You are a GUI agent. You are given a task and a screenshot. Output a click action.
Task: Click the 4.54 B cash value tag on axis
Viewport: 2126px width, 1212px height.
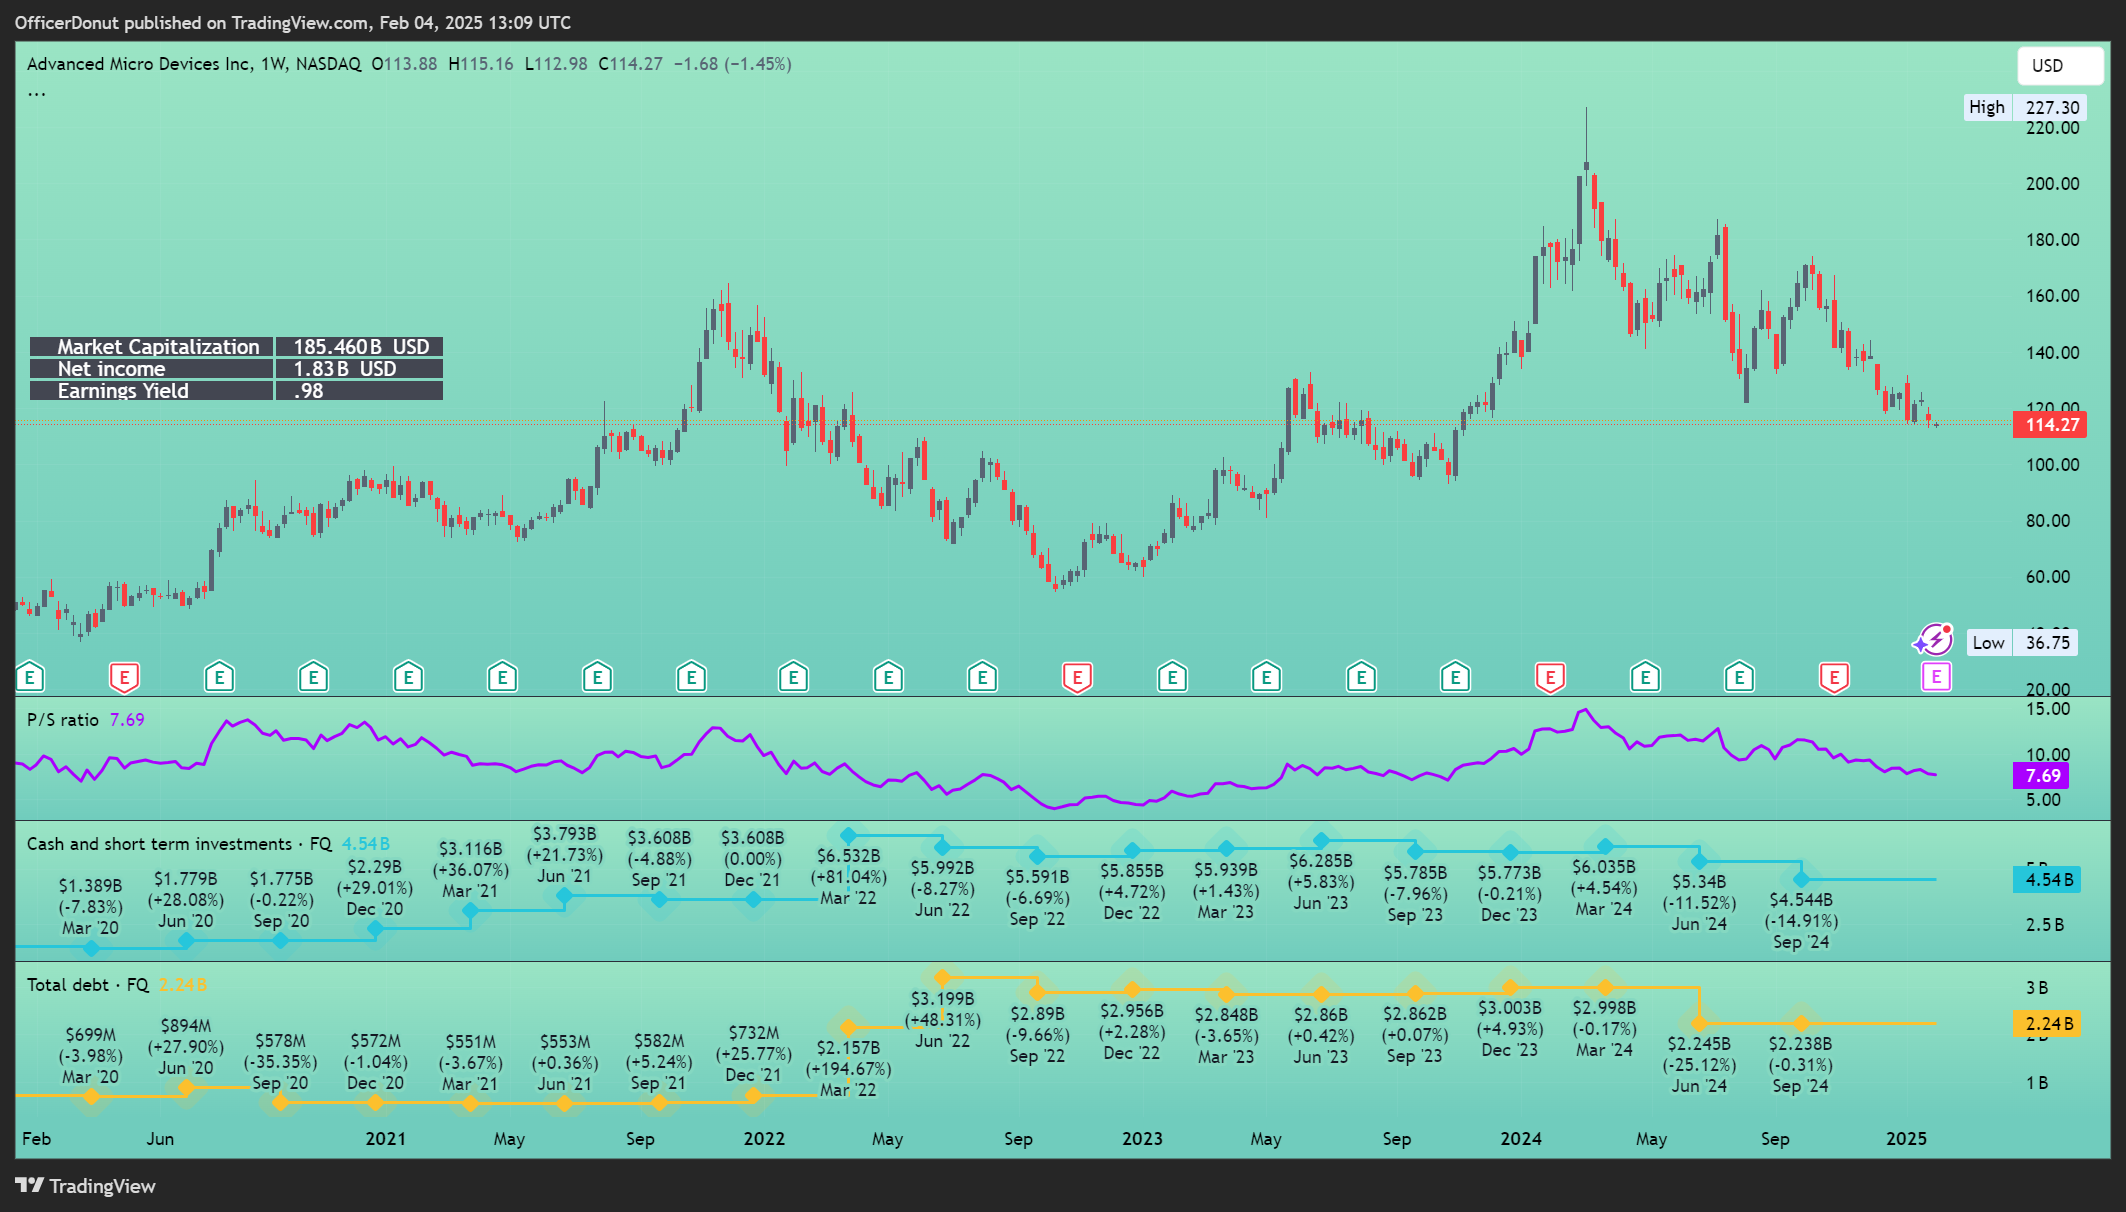pyautogui.click(x=2048, y=880)
